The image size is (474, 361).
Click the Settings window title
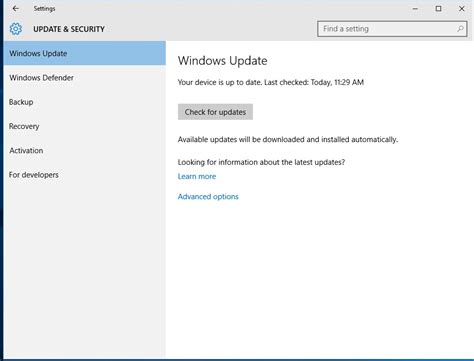coord(44,9)
